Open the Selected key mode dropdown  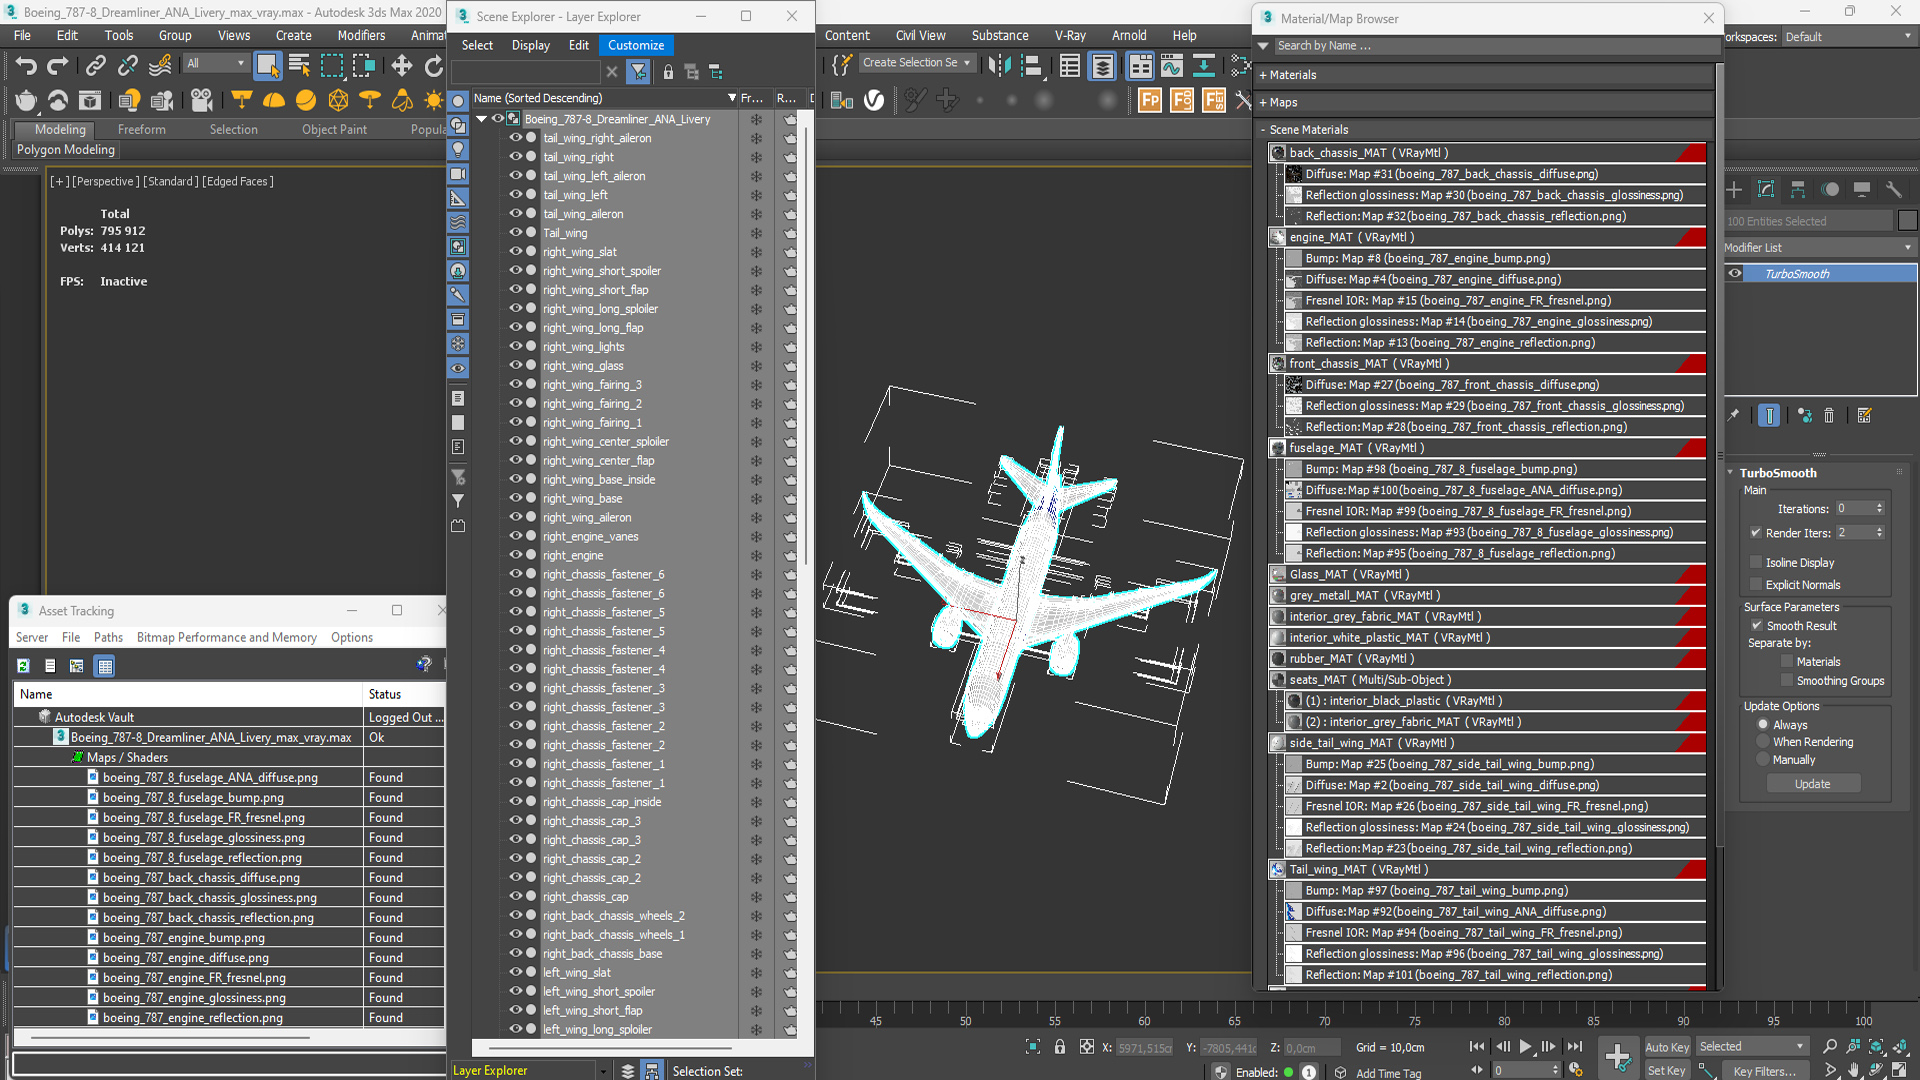(1751, 1047)
